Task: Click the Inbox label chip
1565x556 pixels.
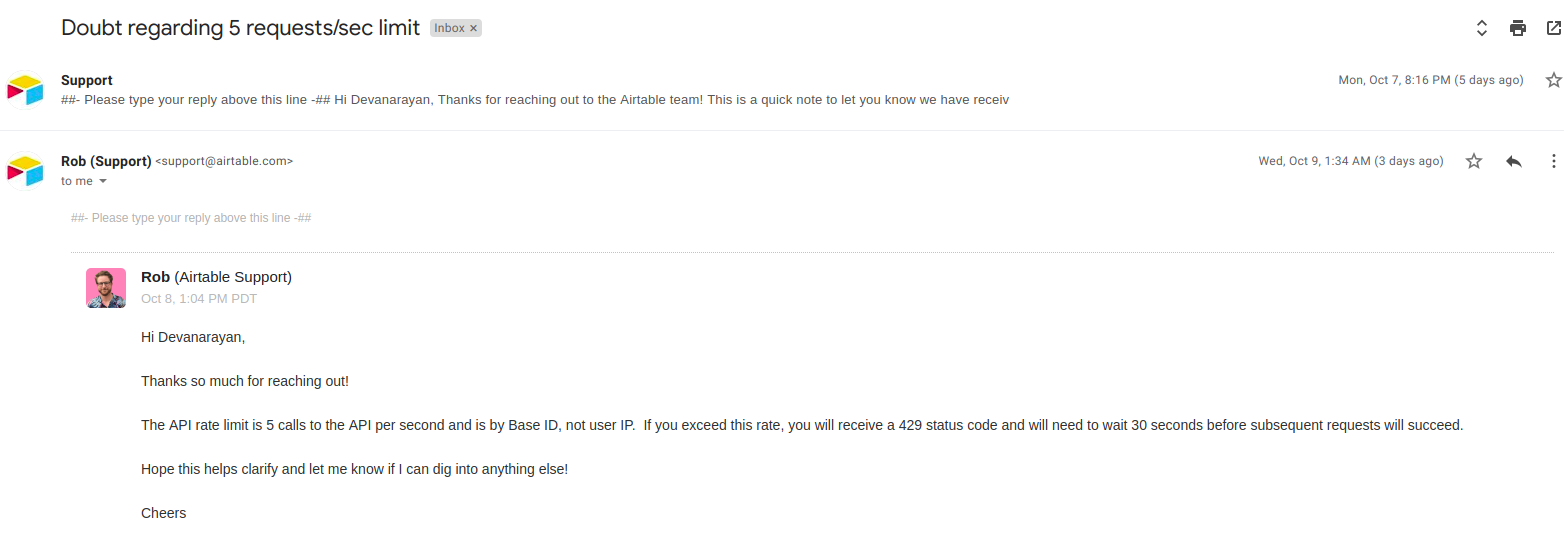Action: pos(449,29)
